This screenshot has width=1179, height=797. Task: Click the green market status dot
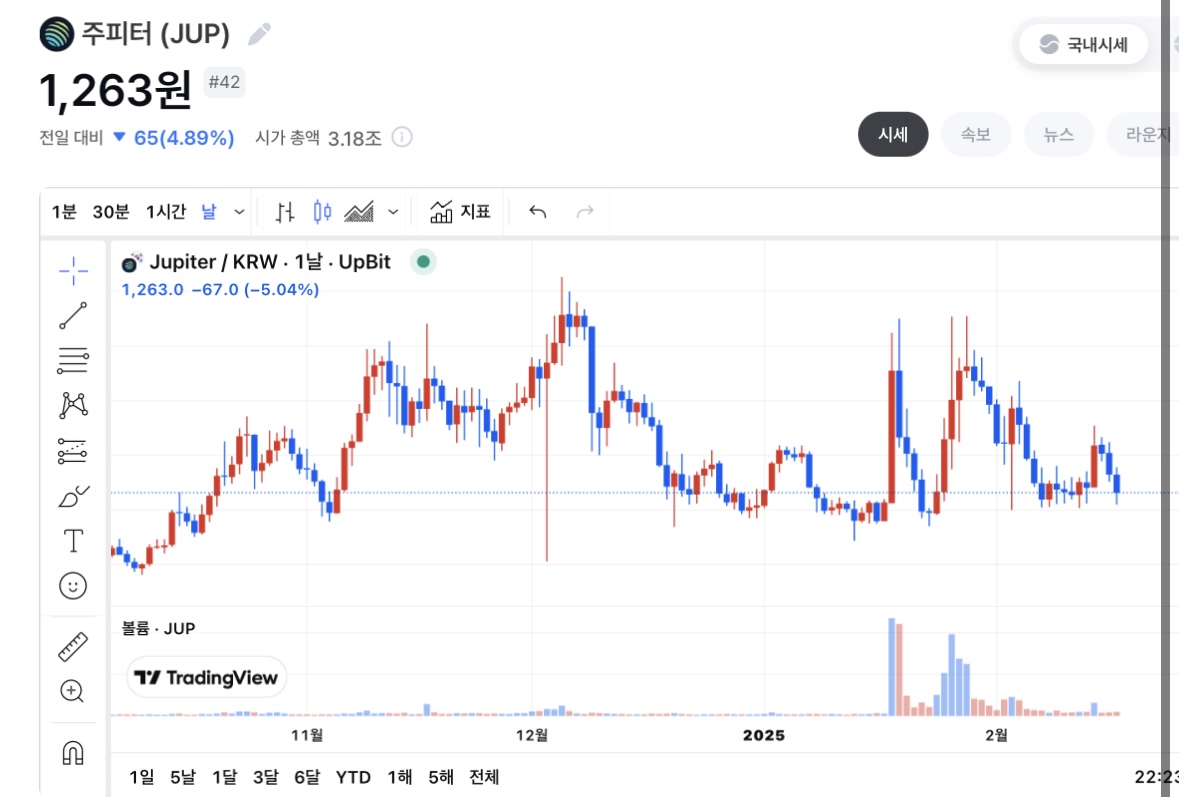423,262
